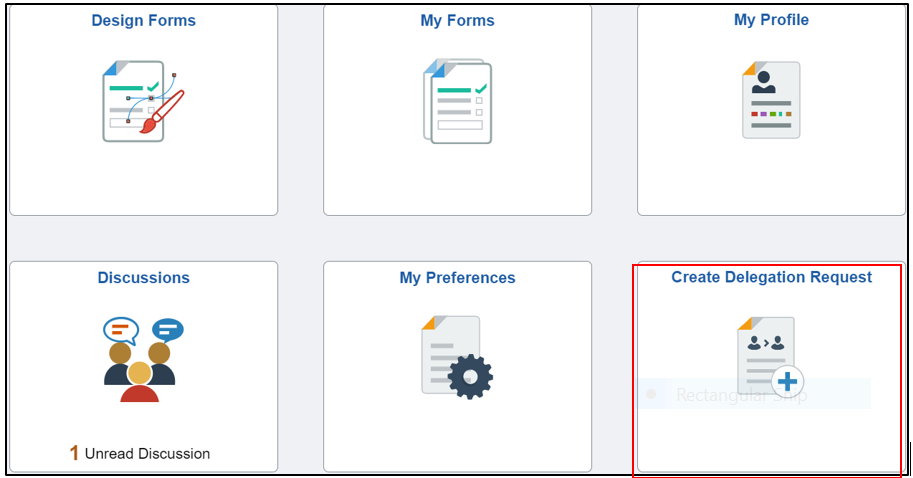The image size is (913, 478).
Task: Click the blue plus on delegation icon
Action: (x=789, y=381)
